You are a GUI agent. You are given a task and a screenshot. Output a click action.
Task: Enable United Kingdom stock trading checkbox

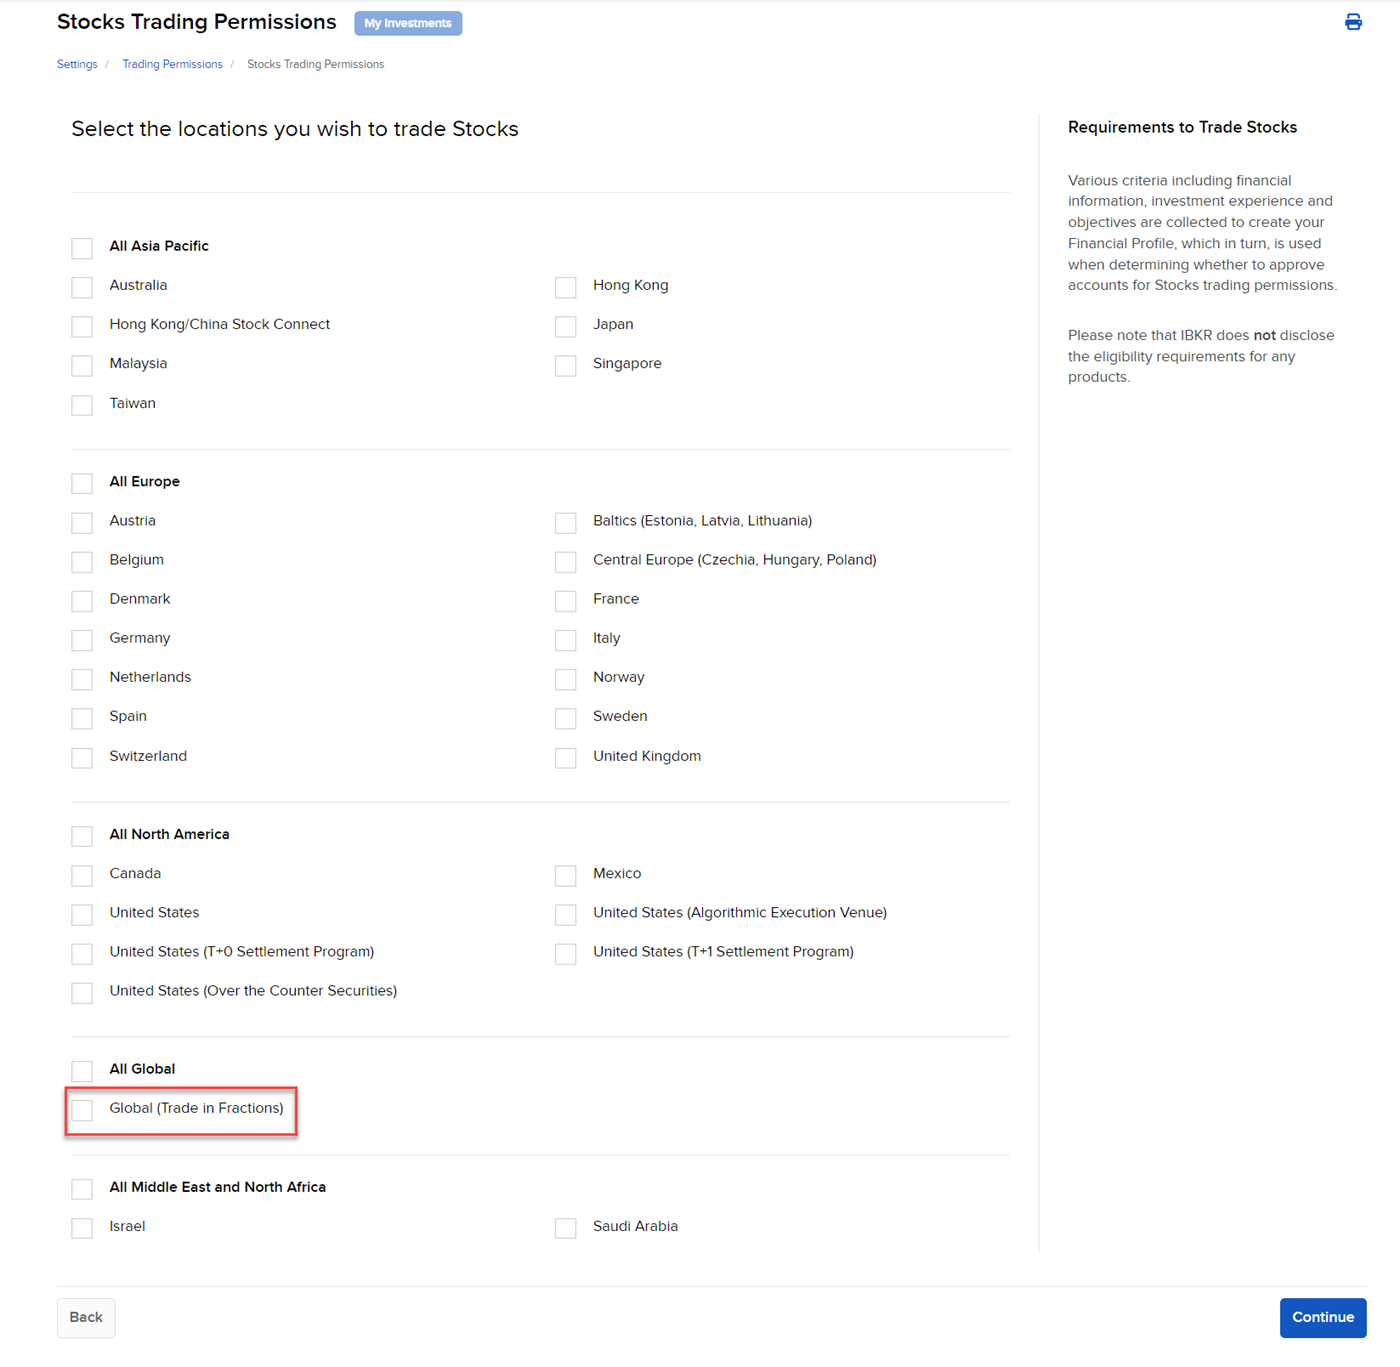(566, 758)
